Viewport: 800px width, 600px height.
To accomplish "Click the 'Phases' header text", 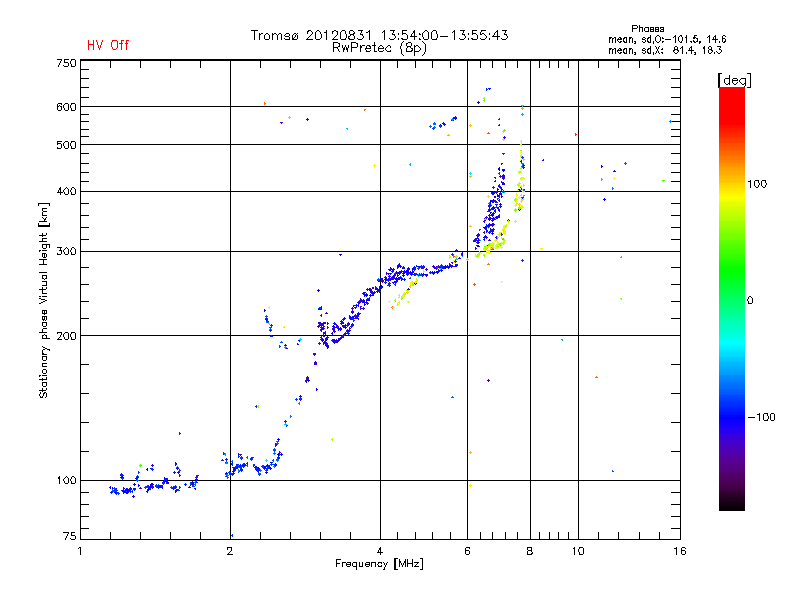I will click(647, 29).
